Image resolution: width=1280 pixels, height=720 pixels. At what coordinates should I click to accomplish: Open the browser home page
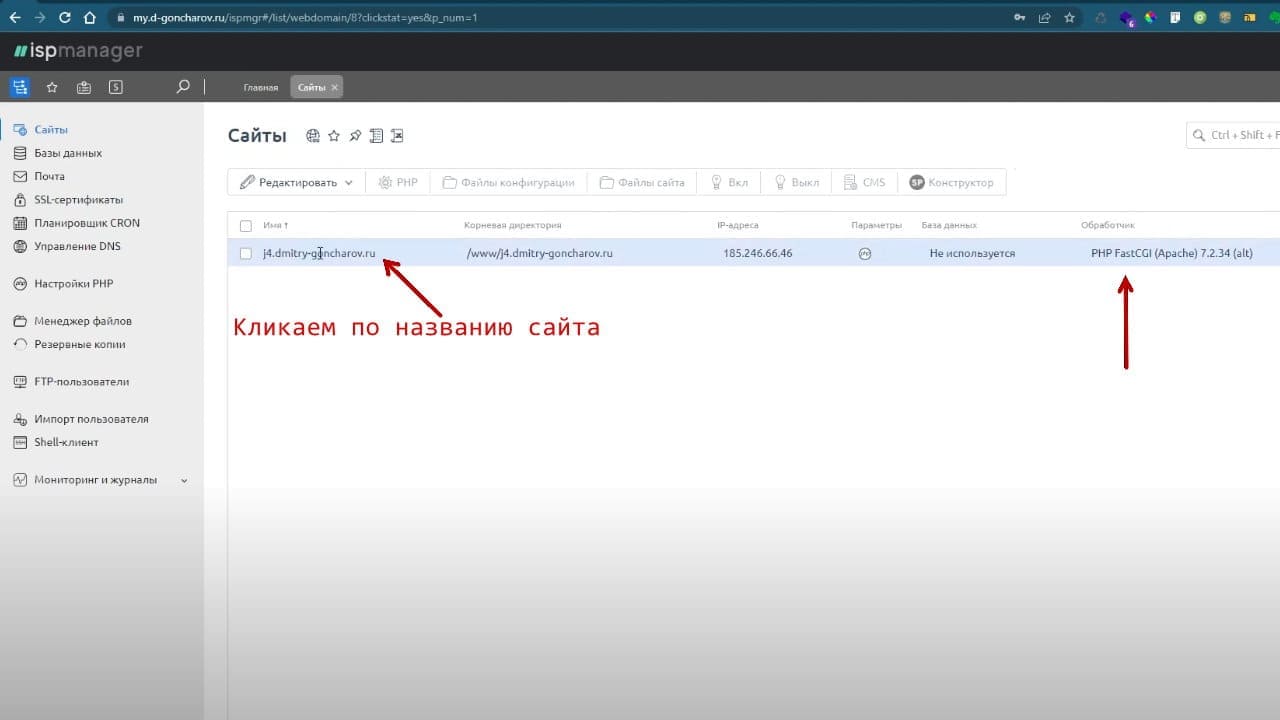point(90,18)
